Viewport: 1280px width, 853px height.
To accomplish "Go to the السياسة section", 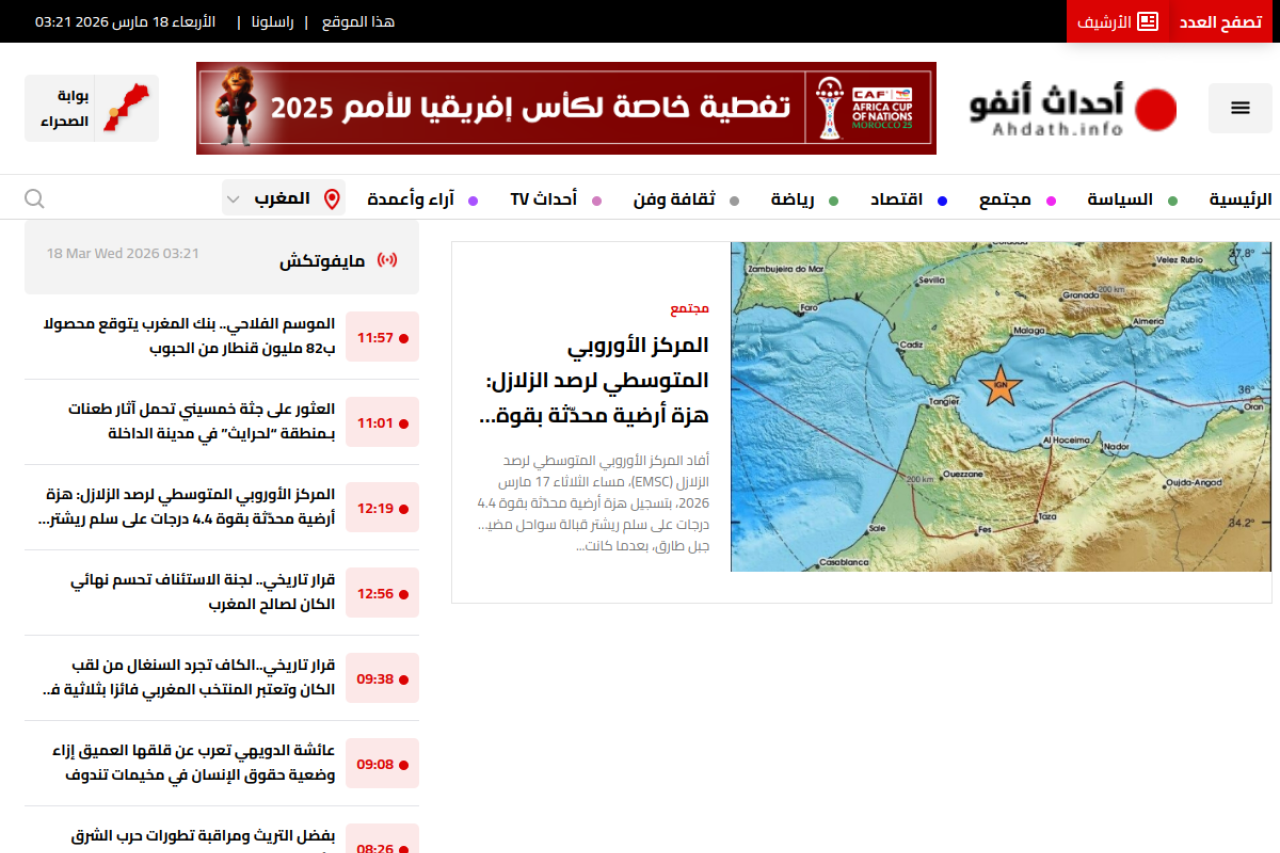I will [x=1120, y=199].
